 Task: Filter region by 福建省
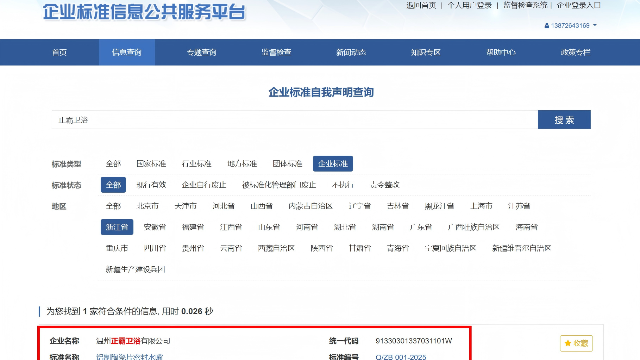(x=193, y=227)
